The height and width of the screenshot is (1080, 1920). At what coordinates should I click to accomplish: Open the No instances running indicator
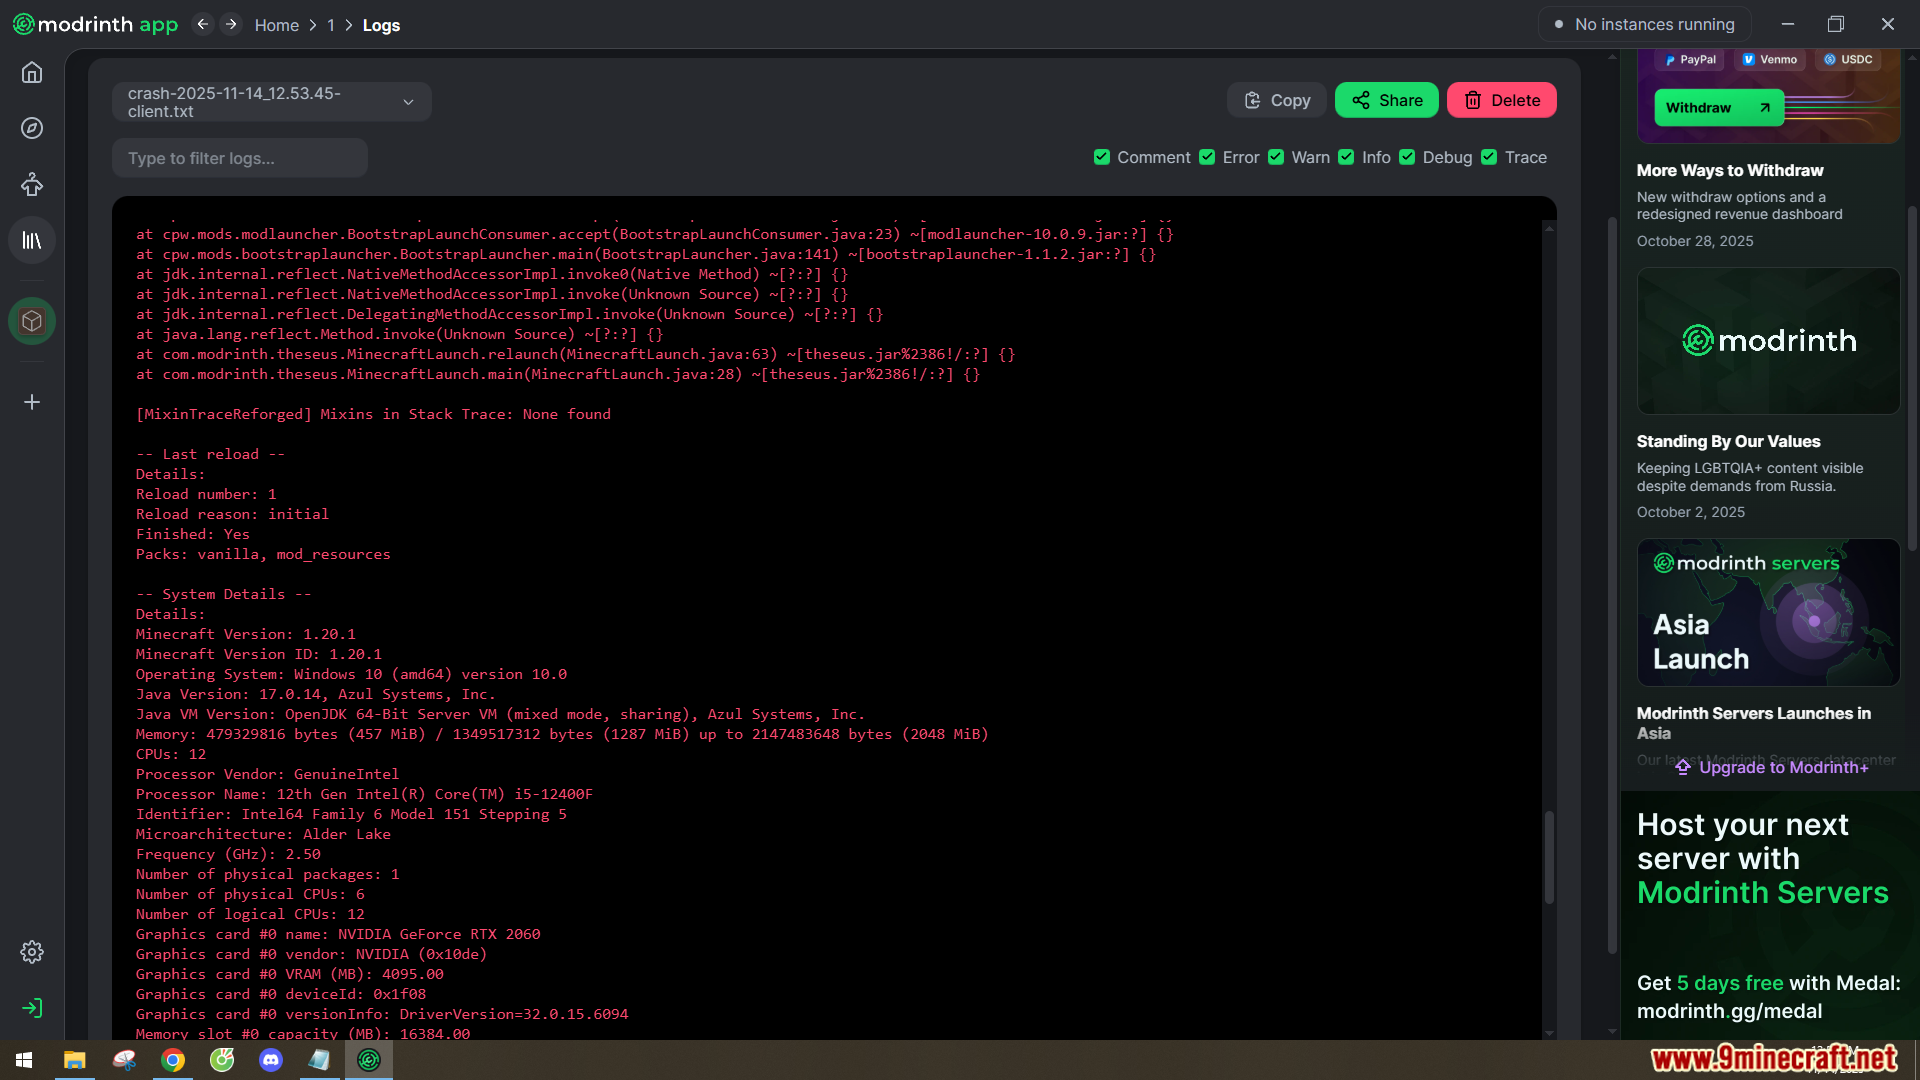click(x=1644, y=24)
